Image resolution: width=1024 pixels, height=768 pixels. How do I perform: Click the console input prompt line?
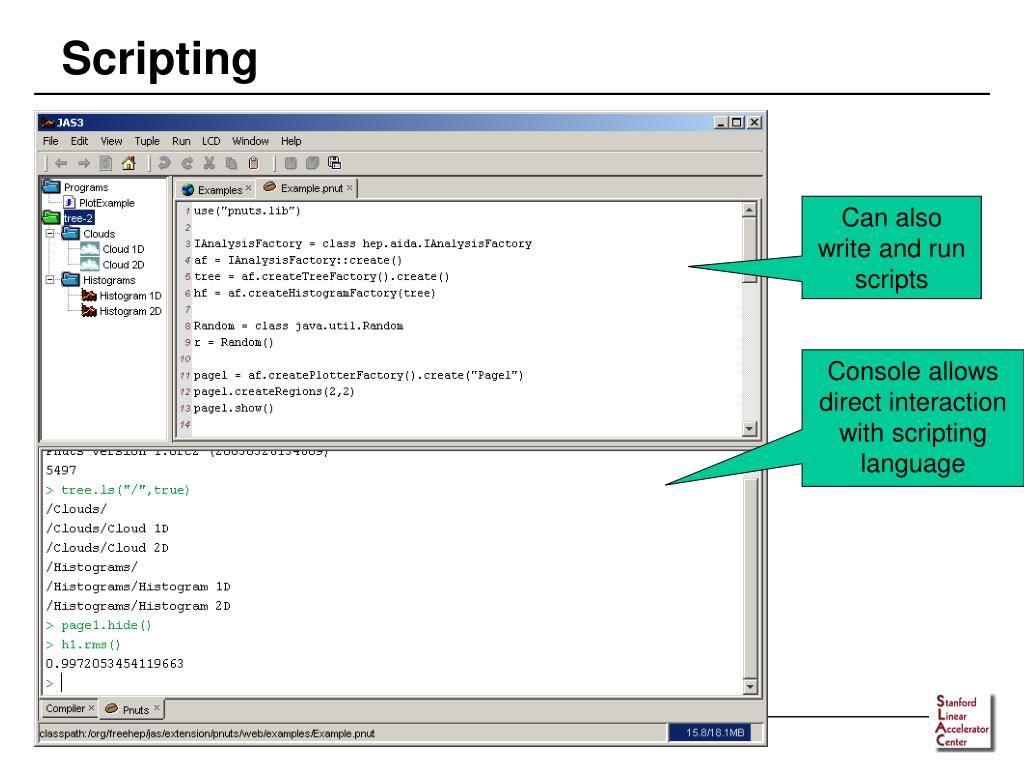pyautogui.click(x=392, y=683)
